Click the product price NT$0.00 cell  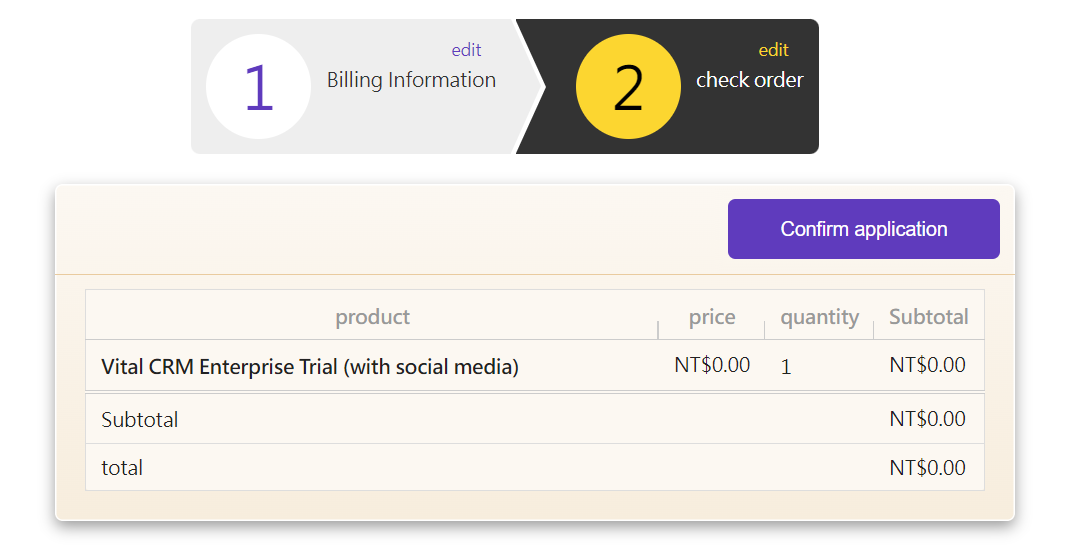click(x=712, y=365)
